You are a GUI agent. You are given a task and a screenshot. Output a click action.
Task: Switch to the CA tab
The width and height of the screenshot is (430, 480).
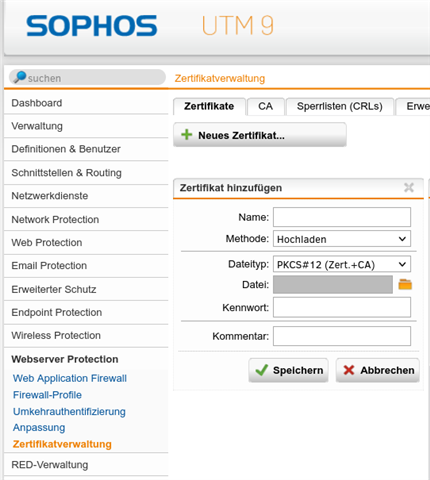[x=265, y=106]
